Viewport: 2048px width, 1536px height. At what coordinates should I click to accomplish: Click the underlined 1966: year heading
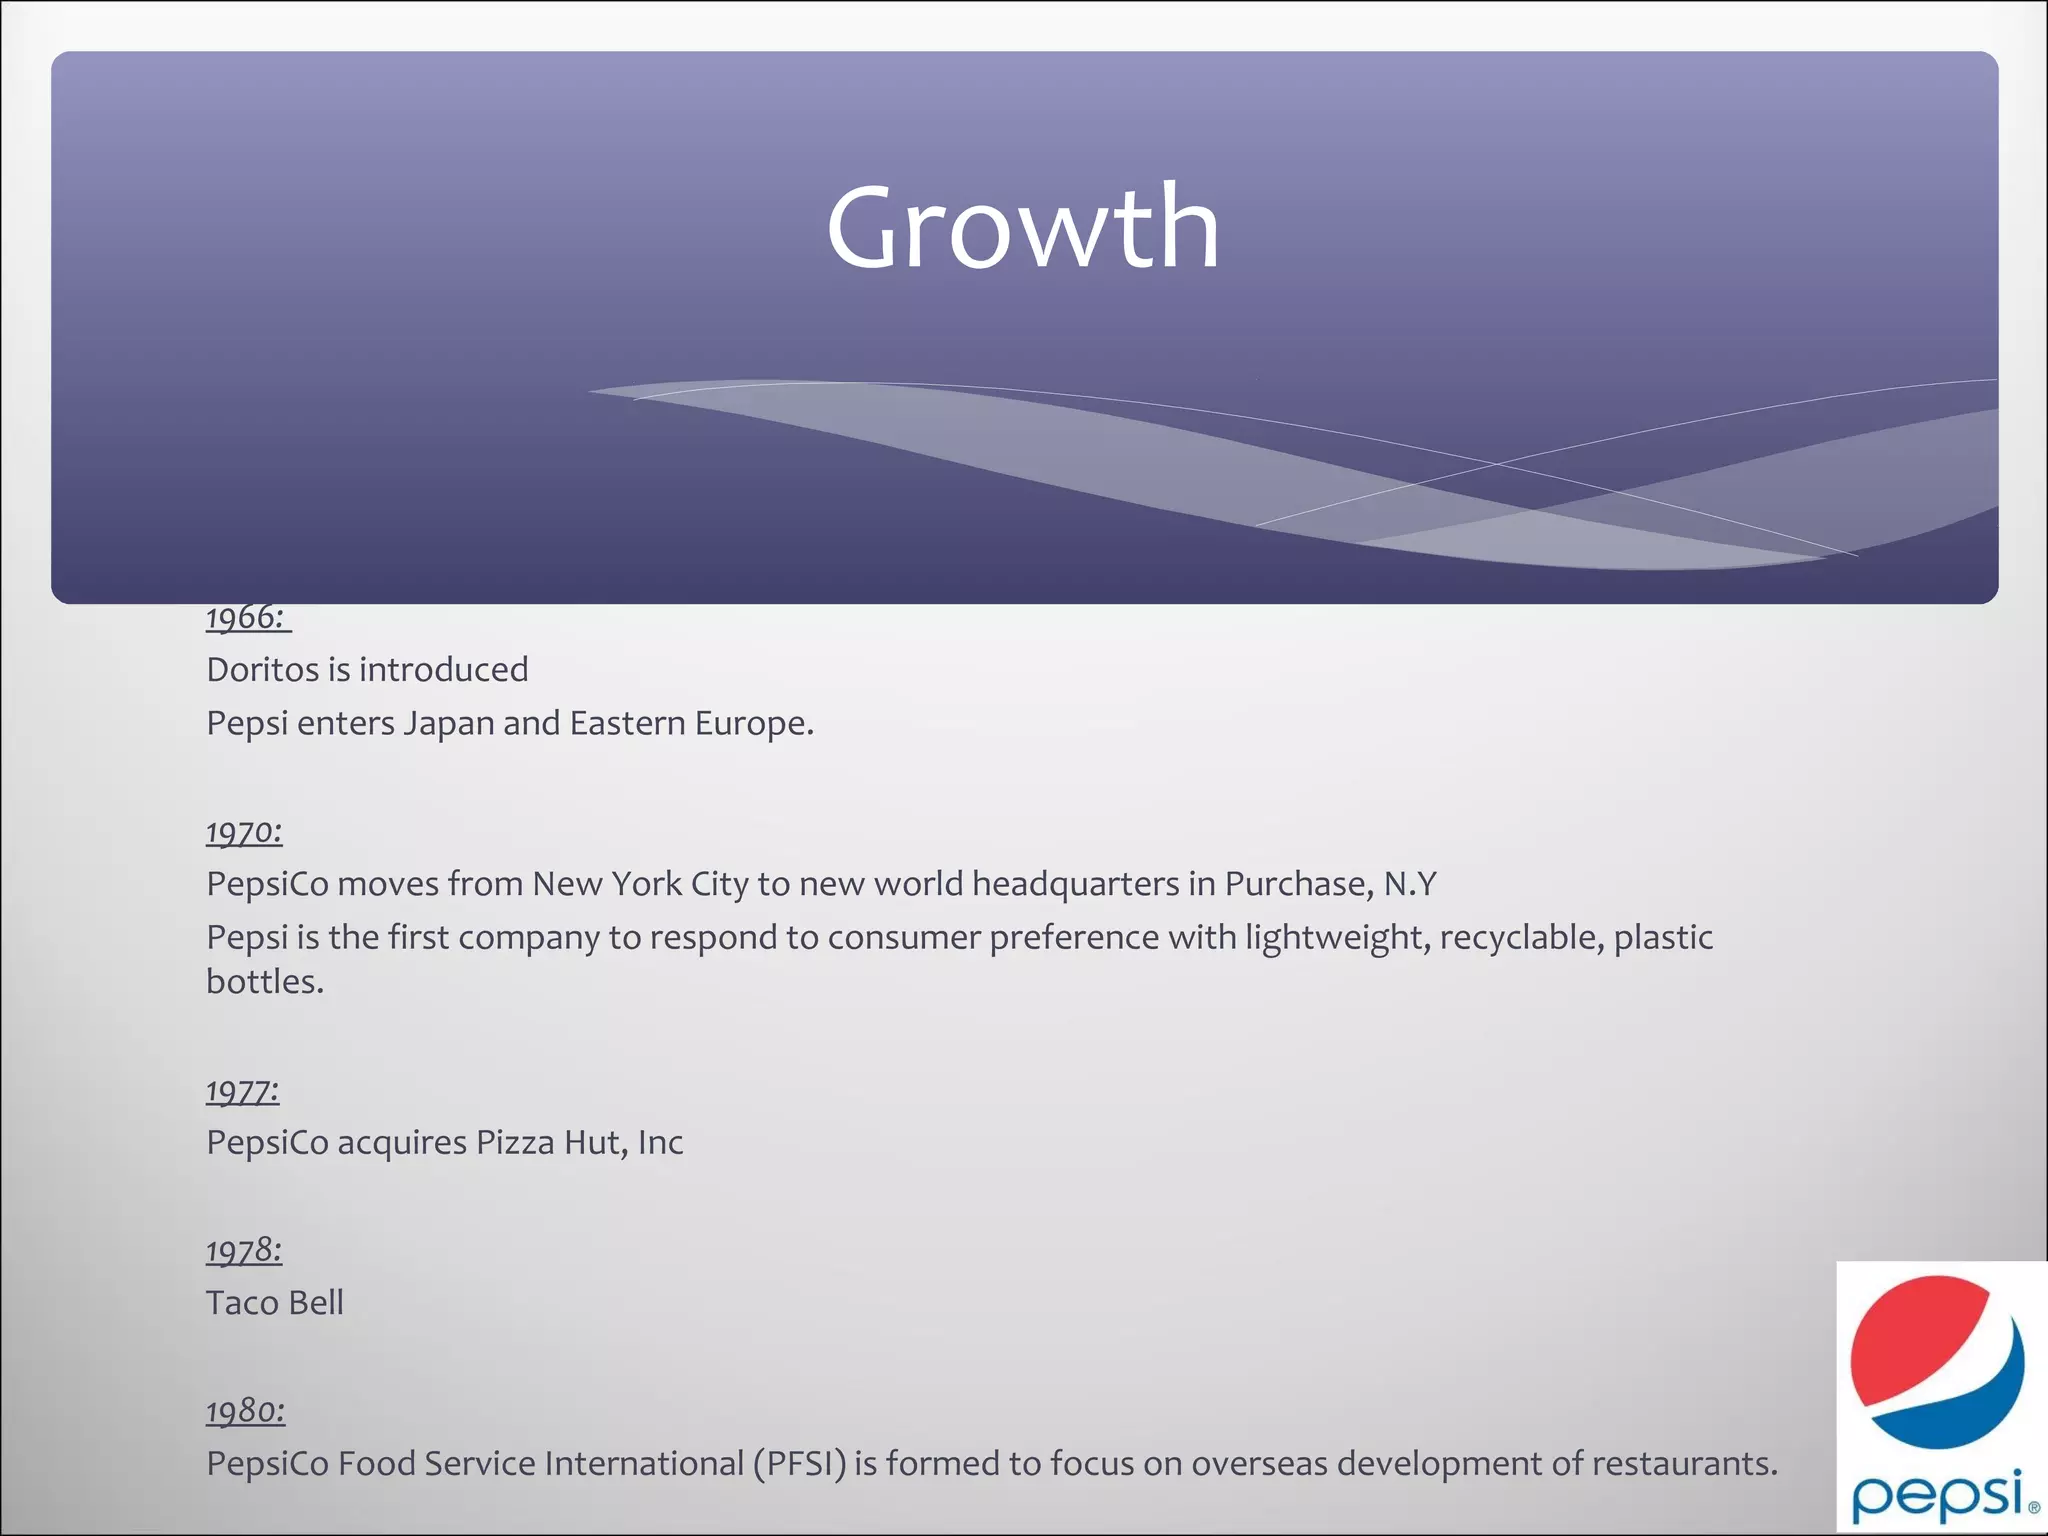pyautogui.click(x=248, y=618)
